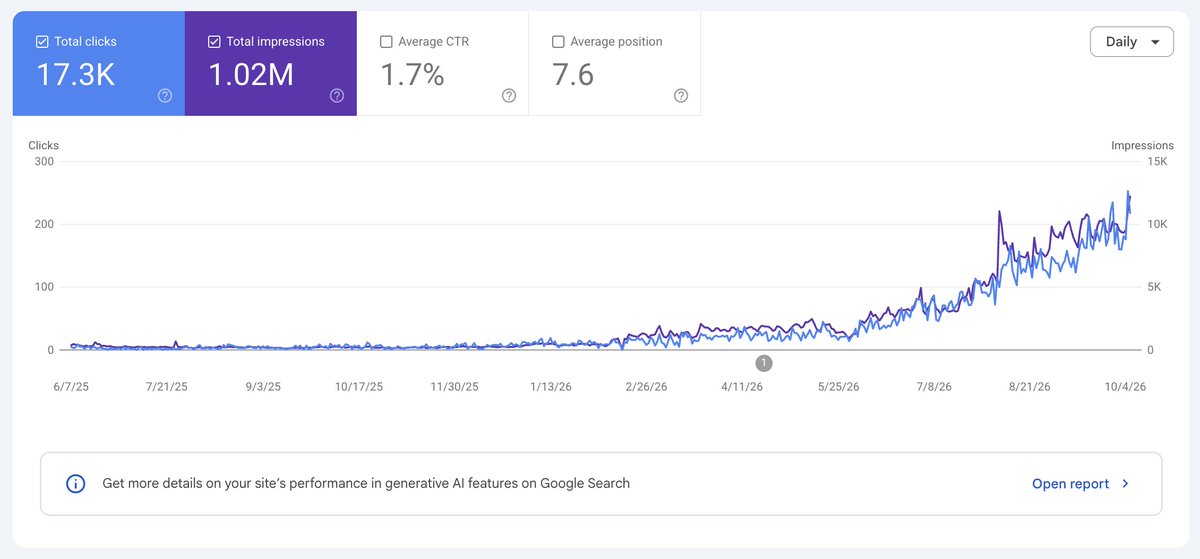This screenshot has height=559, width=1200.
Task: Enable the Average CTR checkbox
Action: 386,42
